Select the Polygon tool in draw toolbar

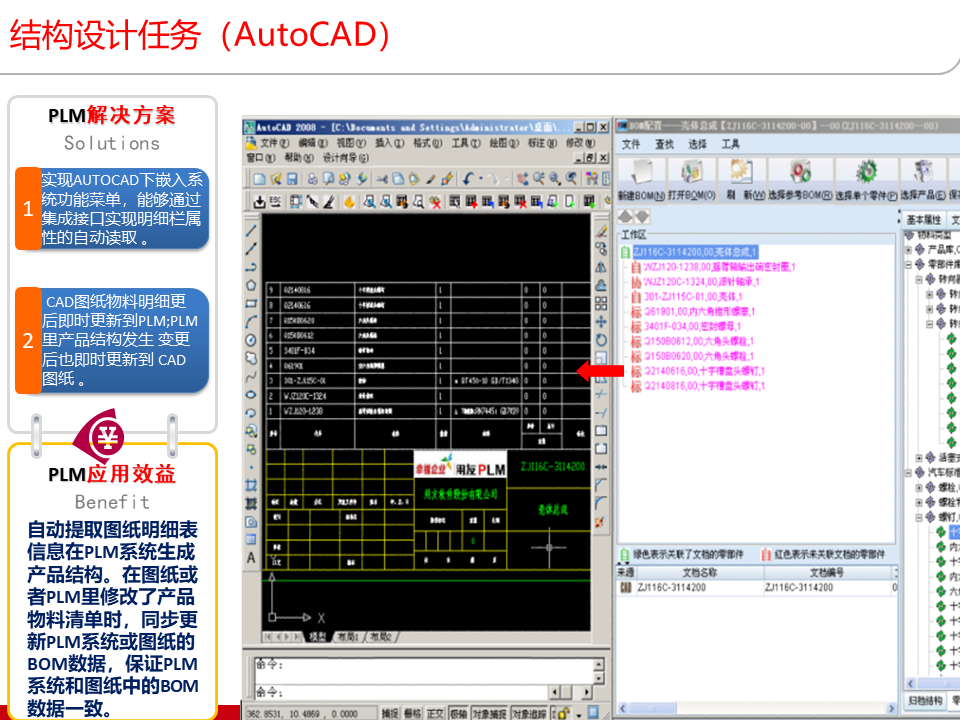pyautogui.click(x=251, y=285)
